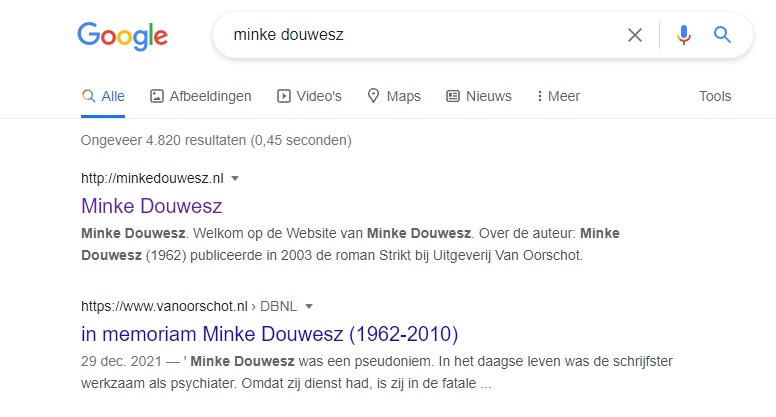Viewport: 776px width, 417px height.
Task: Expand dropdown arrow next to minkedouwesz.nl
Action: tap(235, 179)
